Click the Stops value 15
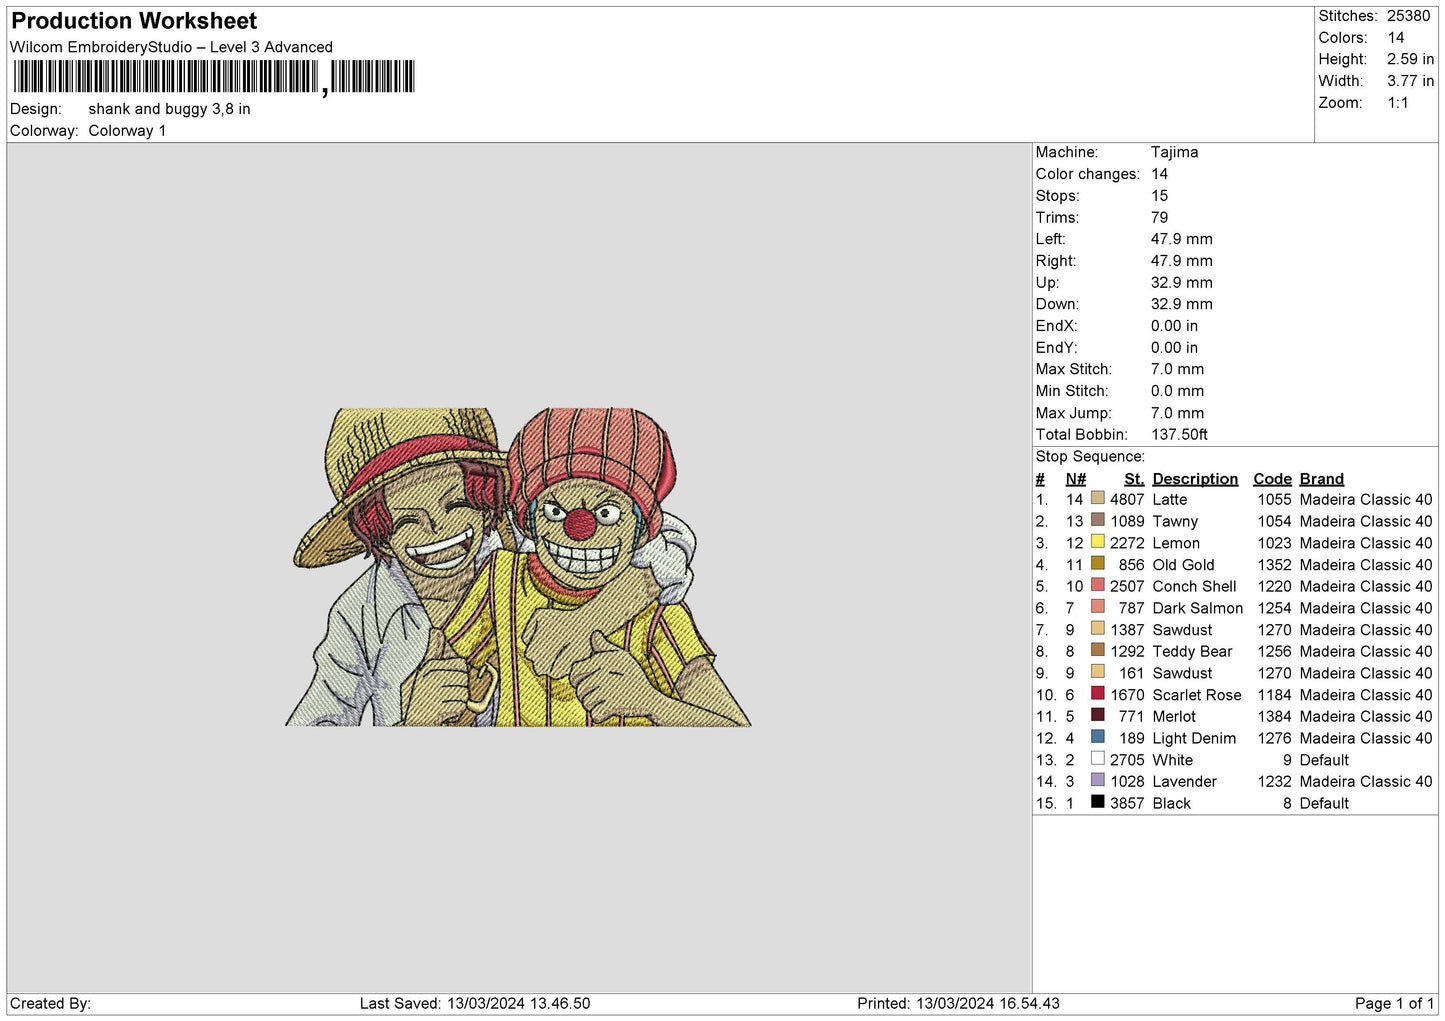 point(1159,196)
